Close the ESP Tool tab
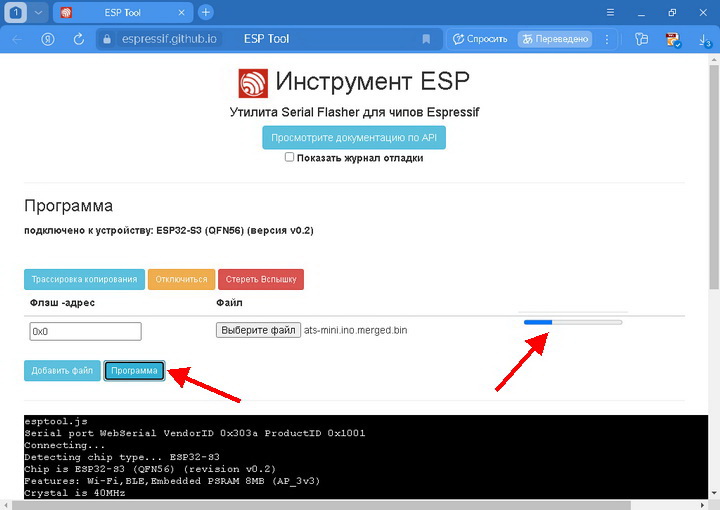 point(181,13)
